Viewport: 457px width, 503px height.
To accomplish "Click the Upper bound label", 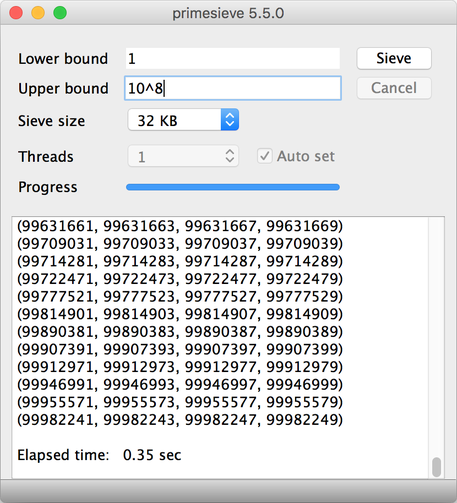I will click(63, 89).
